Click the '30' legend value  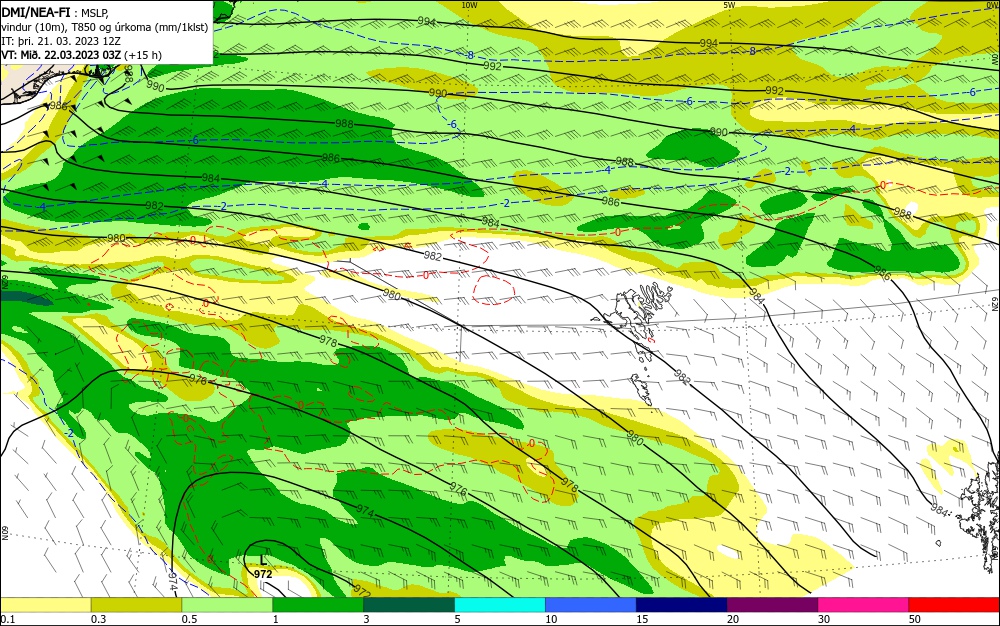coord(824,619)
